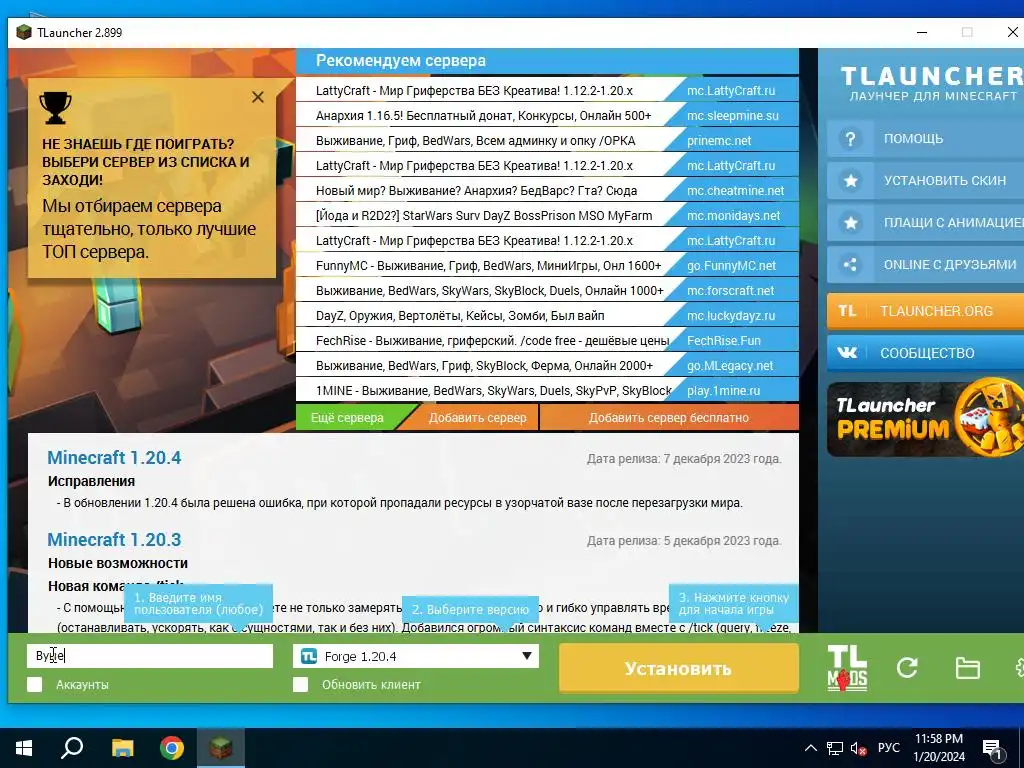This screenshot has width=1024, height=768.
Task: Open the TLAUNCHER.ORG link button
Action: [x=925, y=311]
